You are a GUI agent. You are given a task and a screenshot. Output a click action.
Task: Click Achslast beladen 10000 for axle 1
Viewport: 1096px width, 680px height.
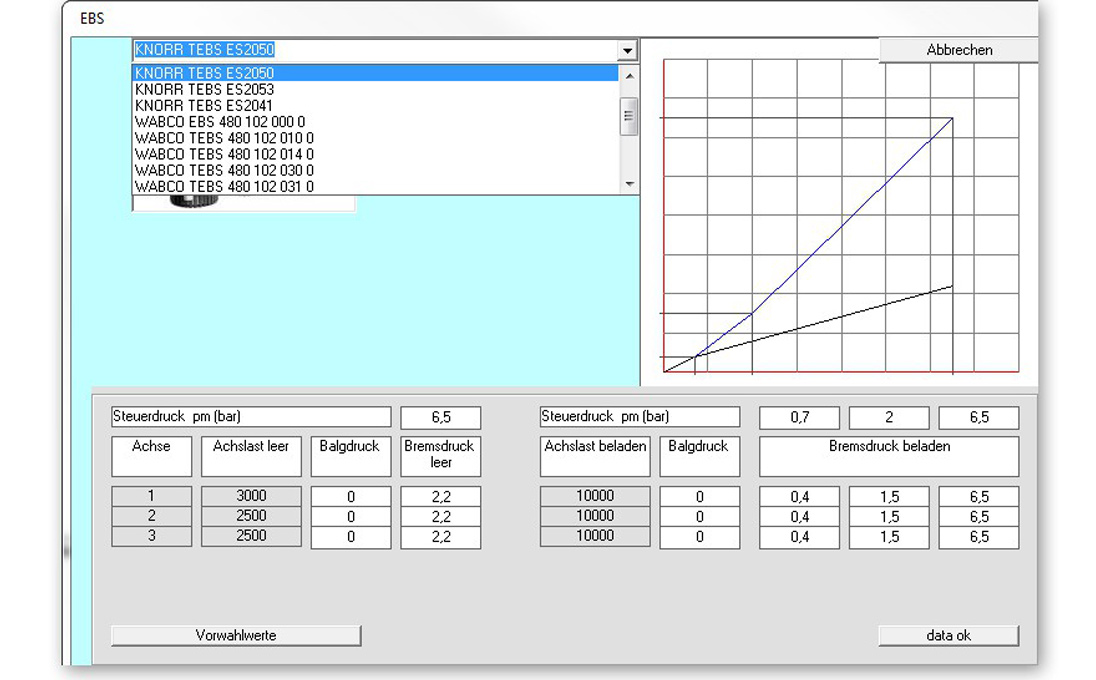[x=595, y=496]
